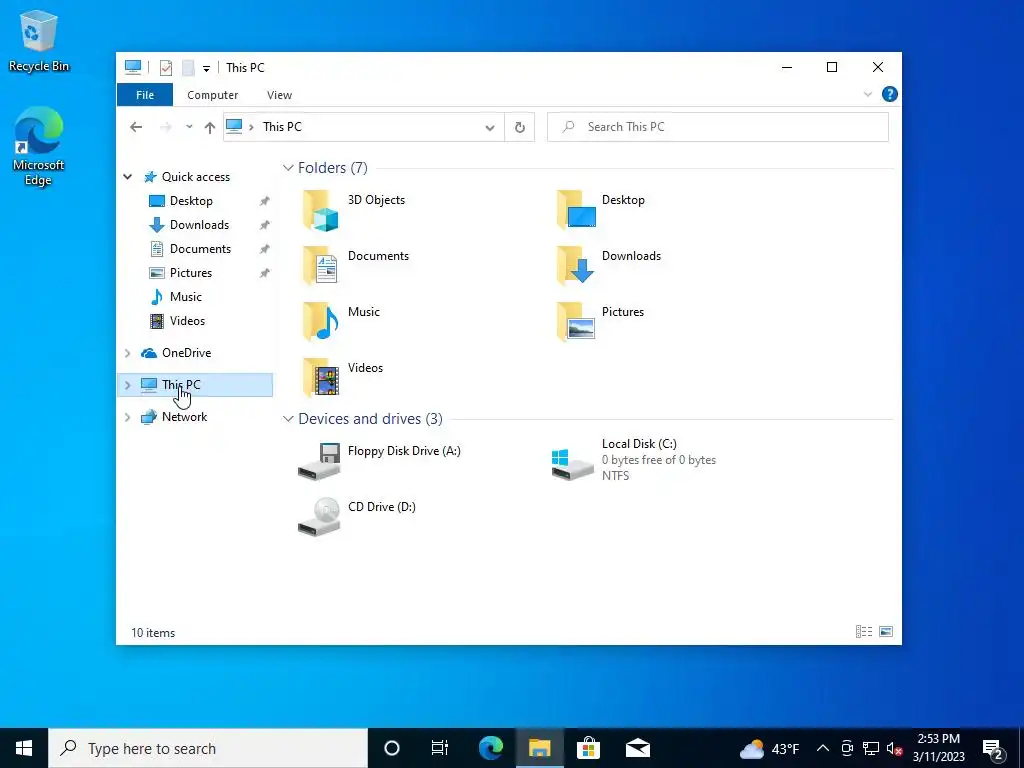Click the File Explorer taskbar icon
The width and height of the screenshot is (1024, 768).
539,748
